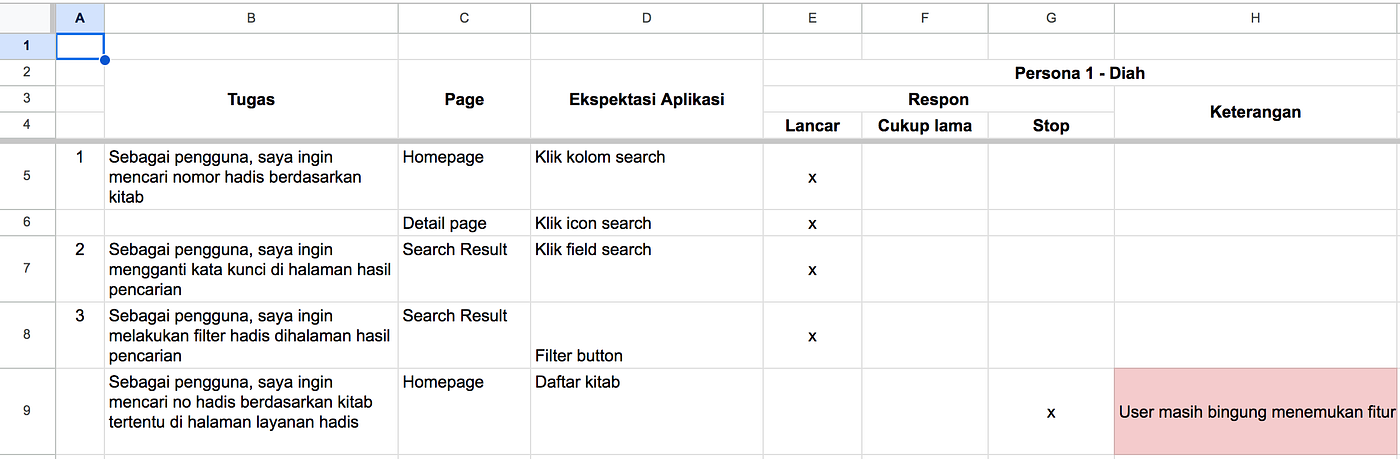Click the task number 3 cell
Viewport: 1400px width, 459px height.
coord(80,335)
